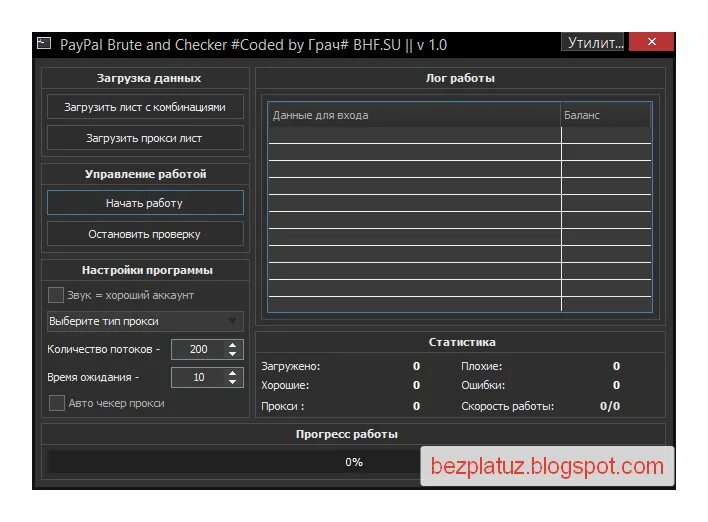
Task: Click the Данные для входа column header
Action: (414, 115)
